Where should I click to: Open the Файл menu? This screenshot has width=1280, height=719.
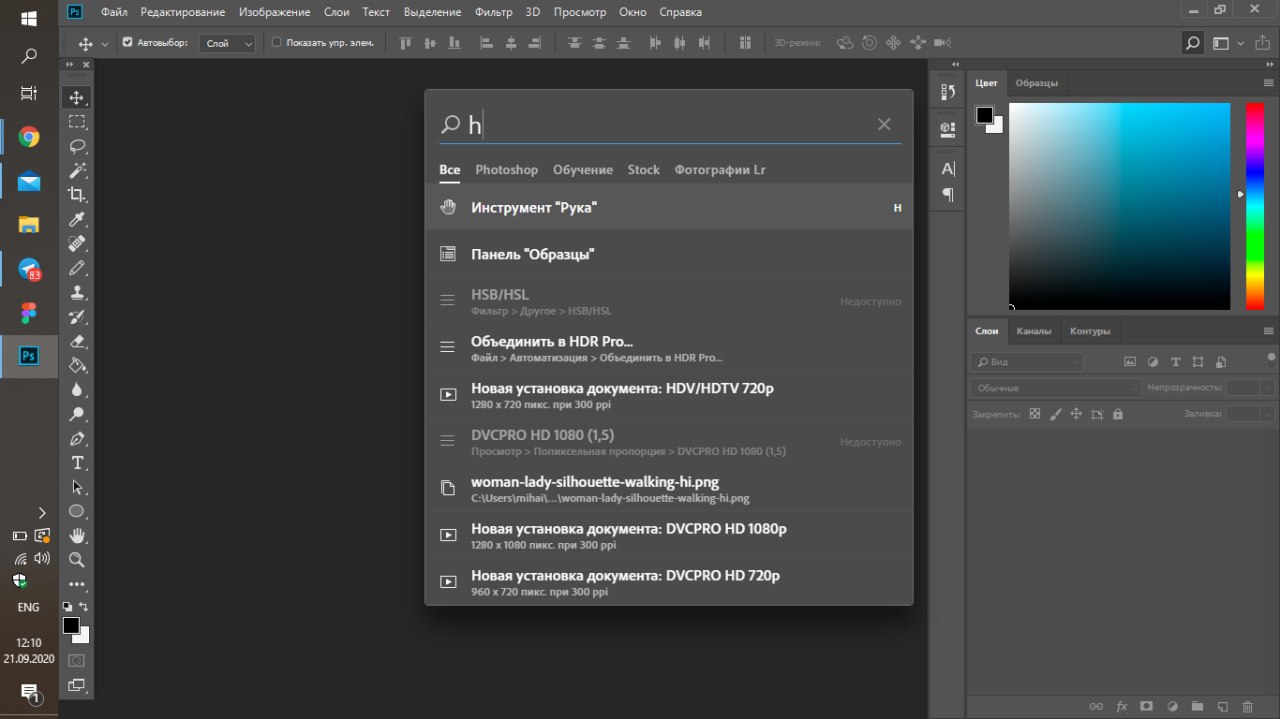[114, 12]
